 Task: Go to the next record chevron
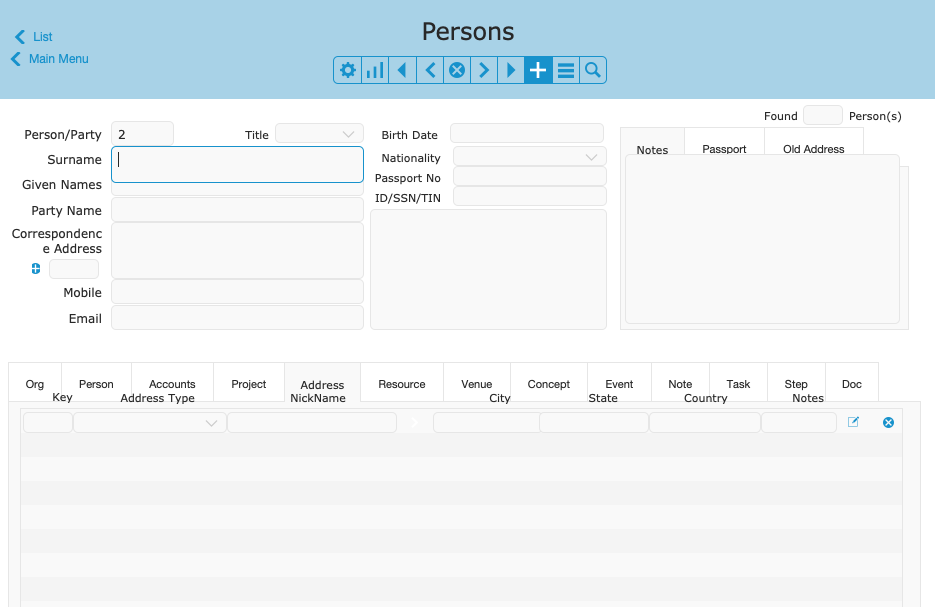pyautogui.click(x=484, y=70)
